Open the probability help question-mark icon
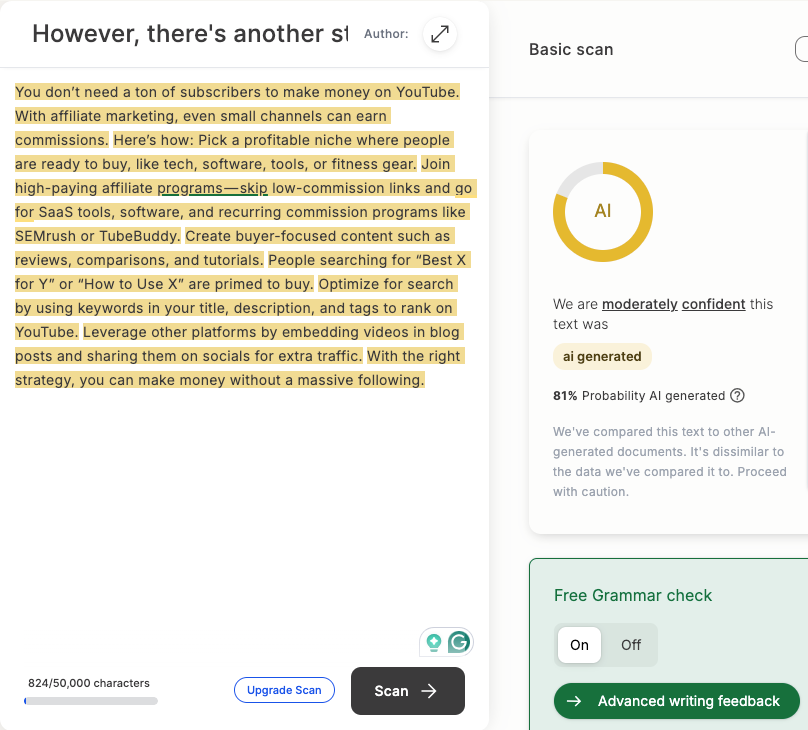Viewport: 808px width, 730px height. [x=737, y=396]
